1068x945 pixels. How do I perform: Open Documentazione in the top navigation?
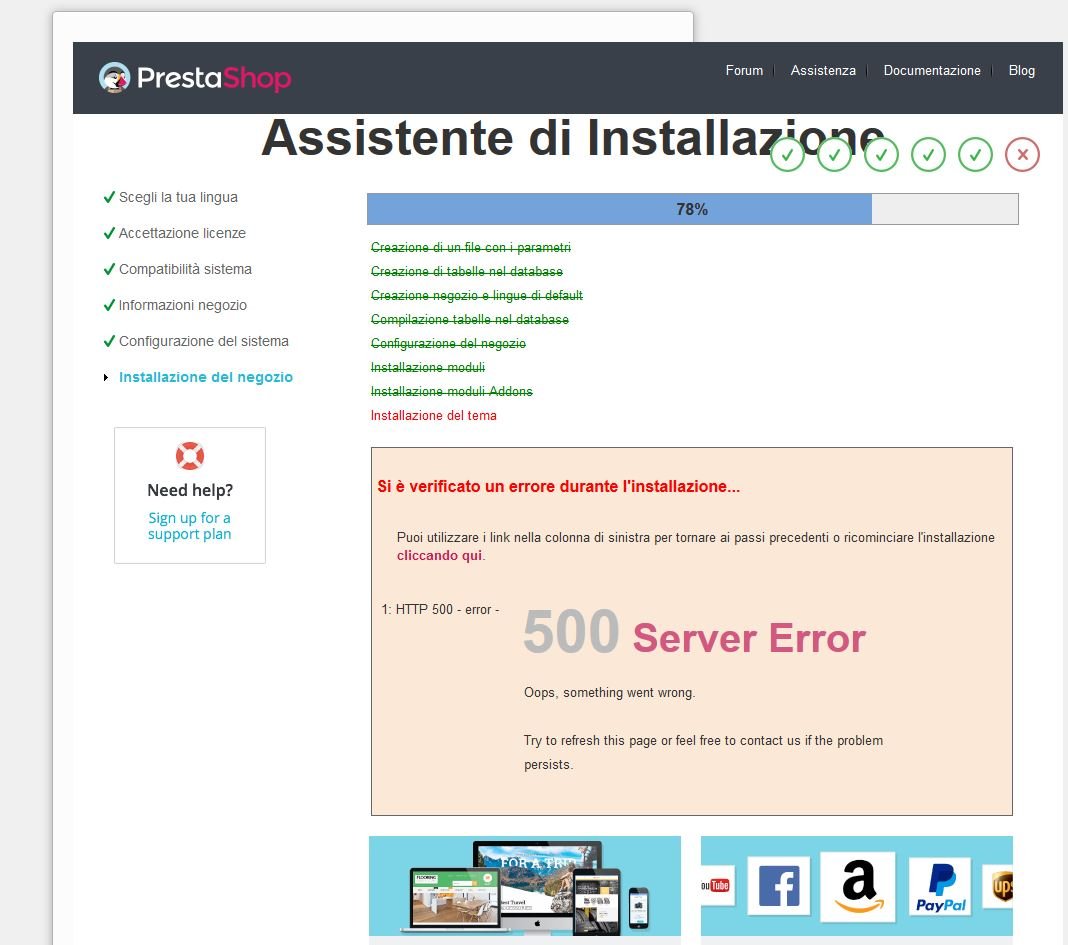click(932, 71)
